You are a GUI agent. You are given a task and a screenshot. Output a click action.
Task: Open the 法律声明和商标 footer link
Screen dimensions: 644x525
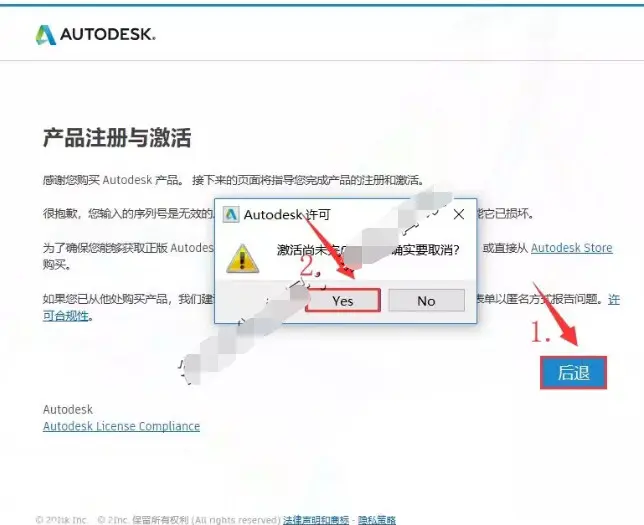[x=316, y=520]
